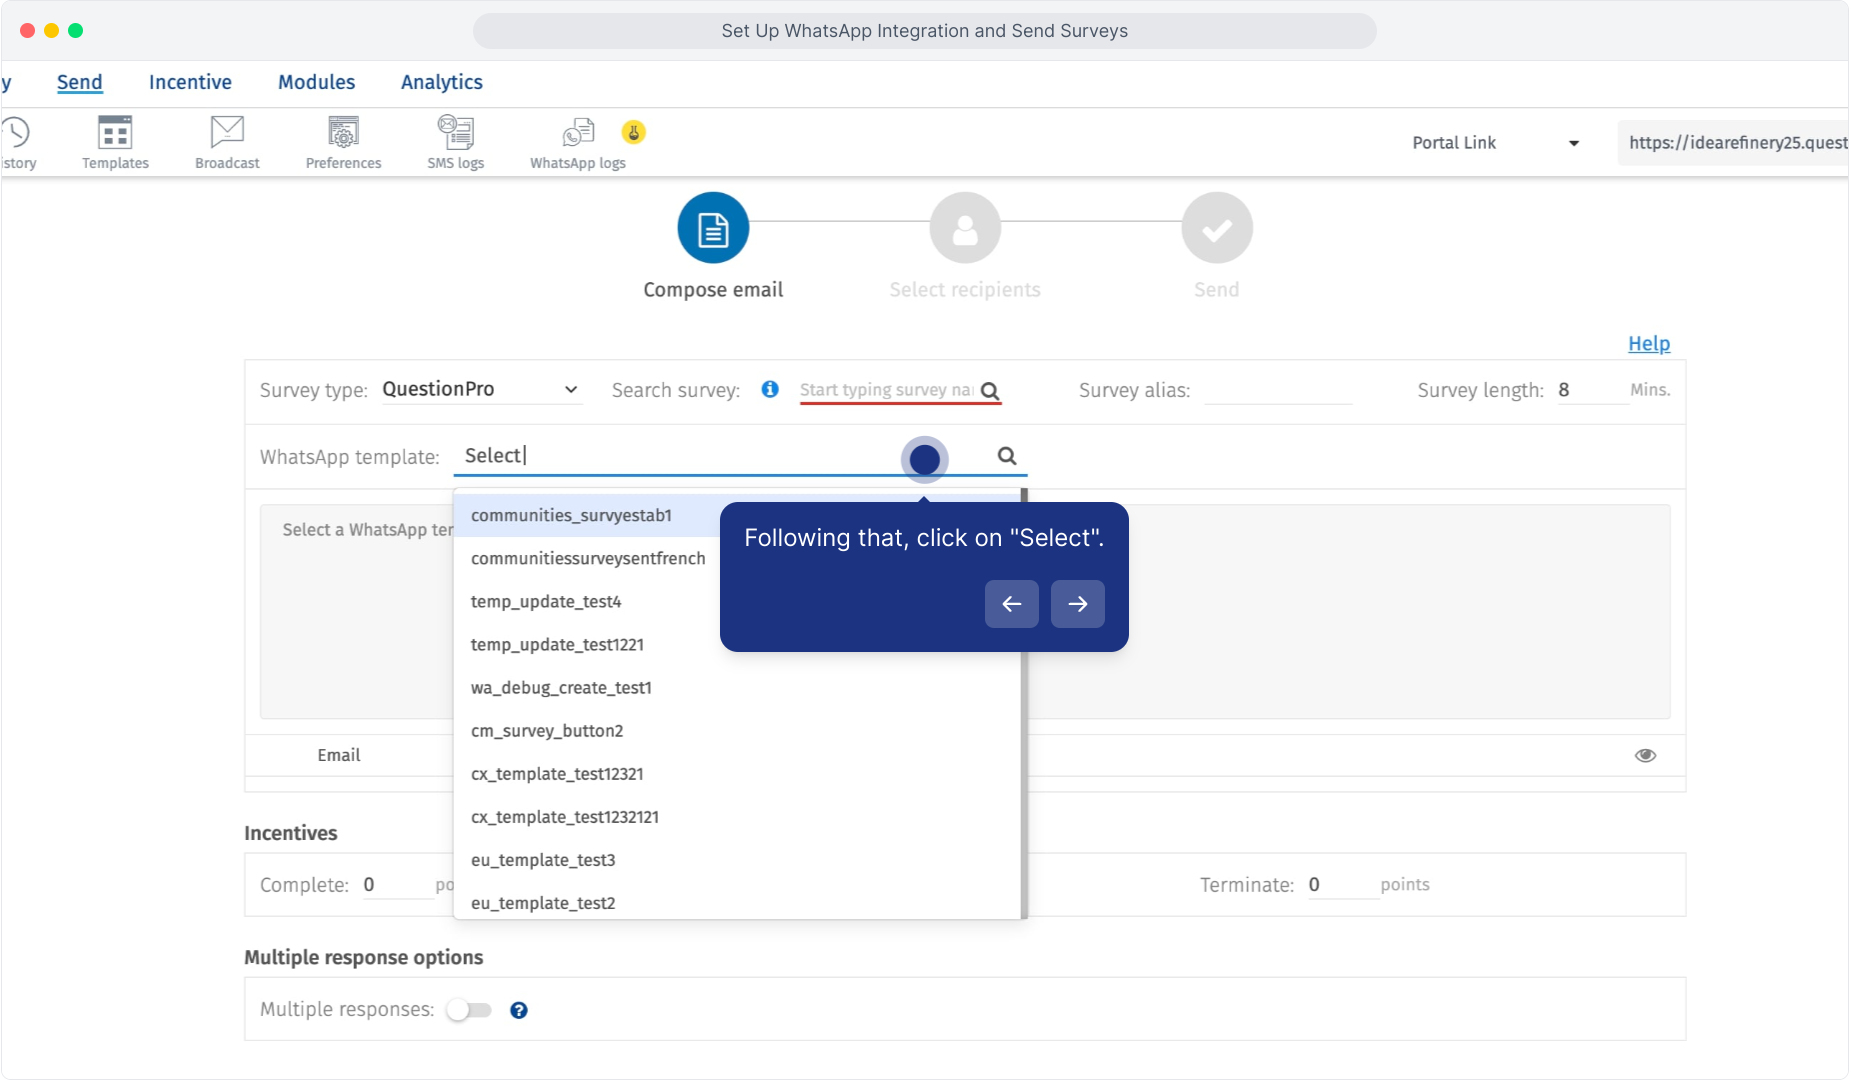Image resolution: width=1850 pixels, height=1080 pixels.
Task: Switch to the Send tab
Action: click(x=80, y=82)
